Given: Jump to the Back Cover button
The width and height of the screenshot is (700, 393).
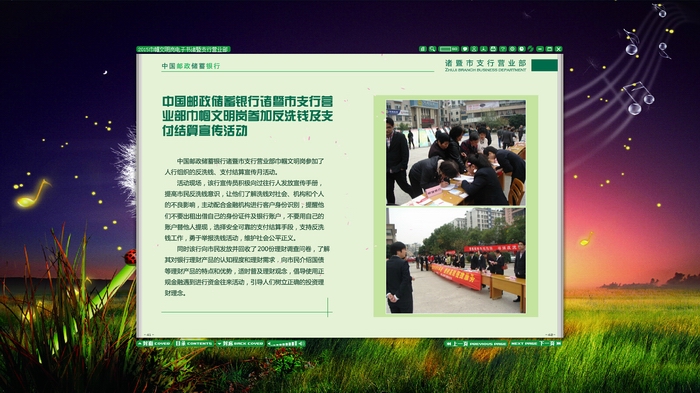Looking at the screenshot, I should point(240,343).
